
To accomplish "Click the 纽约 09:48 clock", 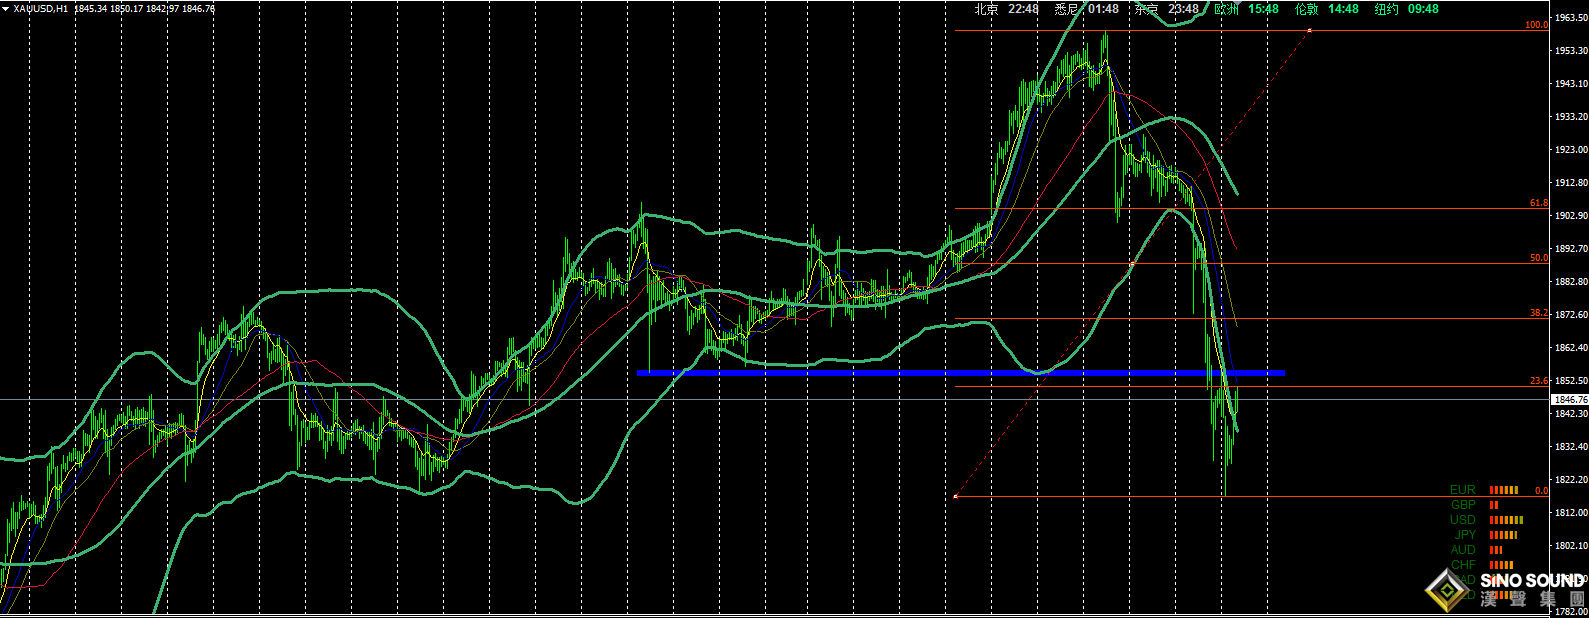I will point(1406,9).
